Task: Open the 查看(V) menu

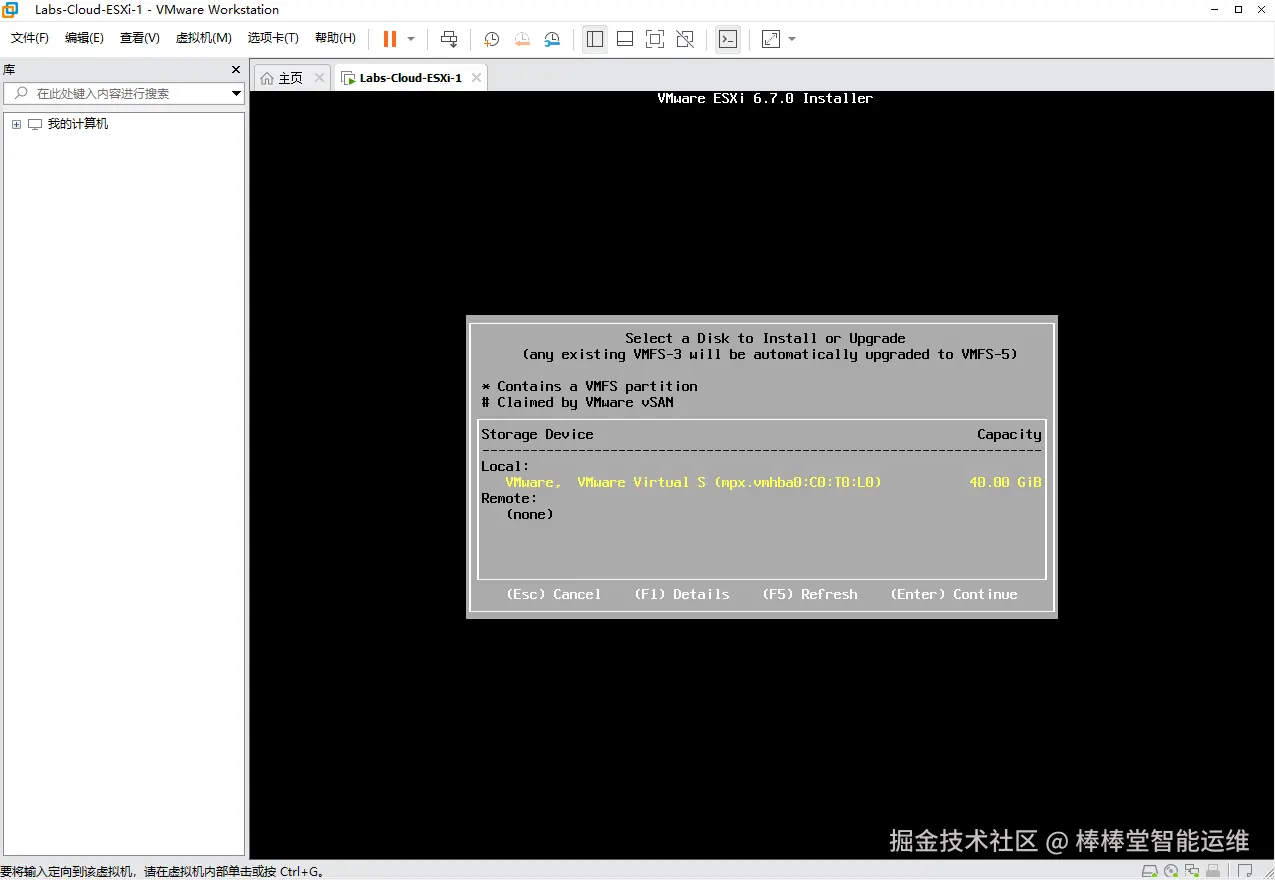Action: point(139,38)
